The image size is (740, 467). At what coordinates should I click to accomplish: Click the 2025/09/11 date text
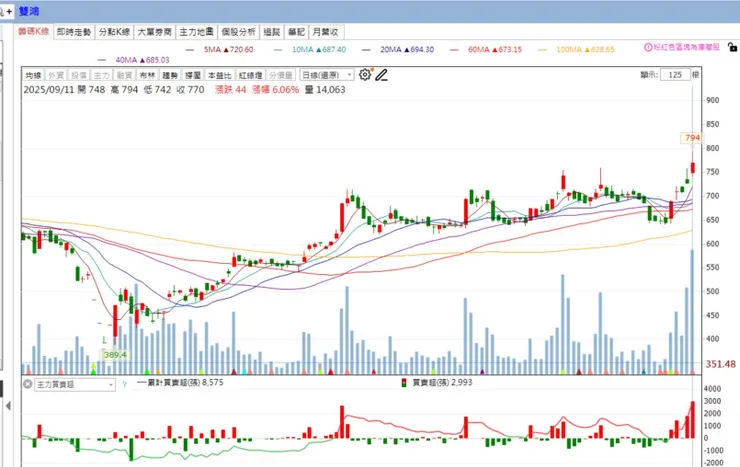click(x=49, y=90)
